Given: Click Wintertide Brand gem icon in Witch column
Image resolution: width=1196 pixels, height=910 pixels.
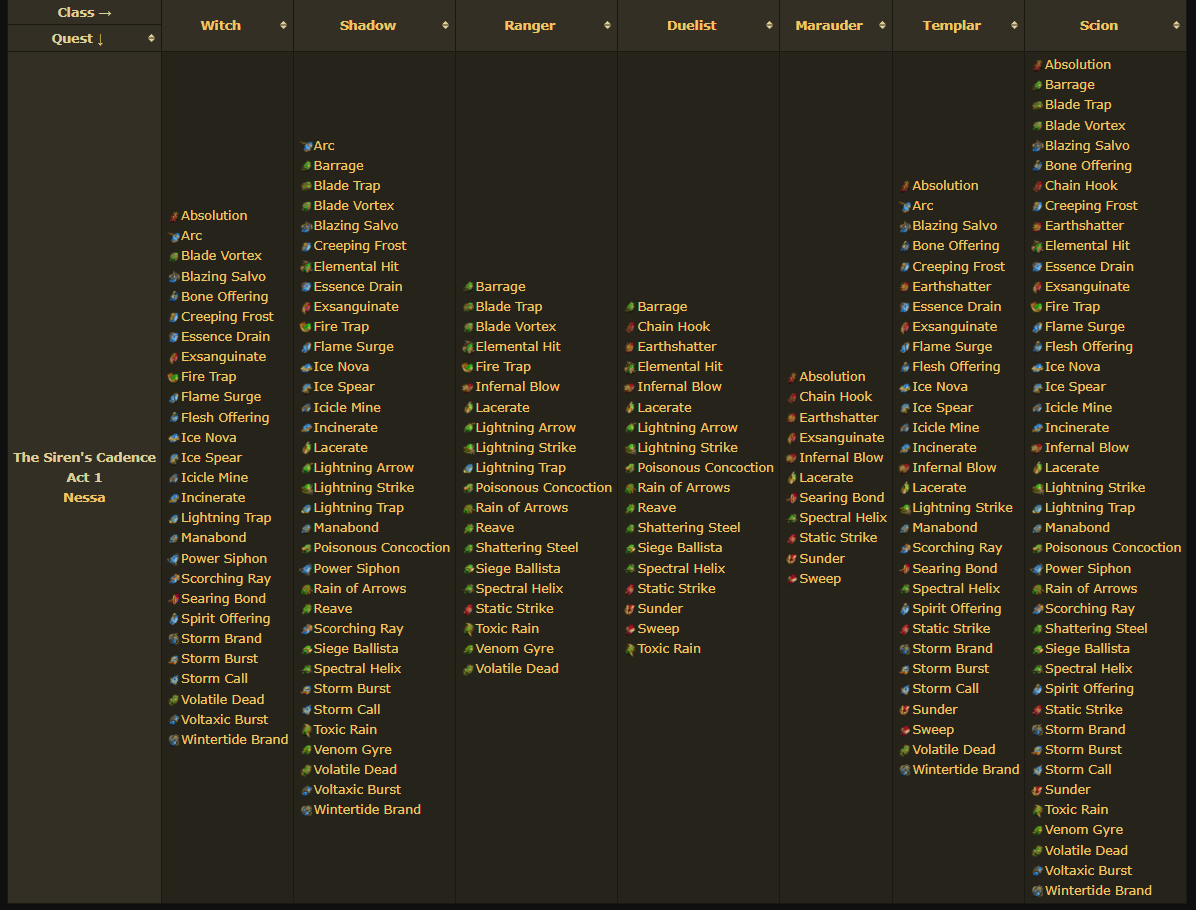Looking at the screenshot, I should [x=174, y=740].
